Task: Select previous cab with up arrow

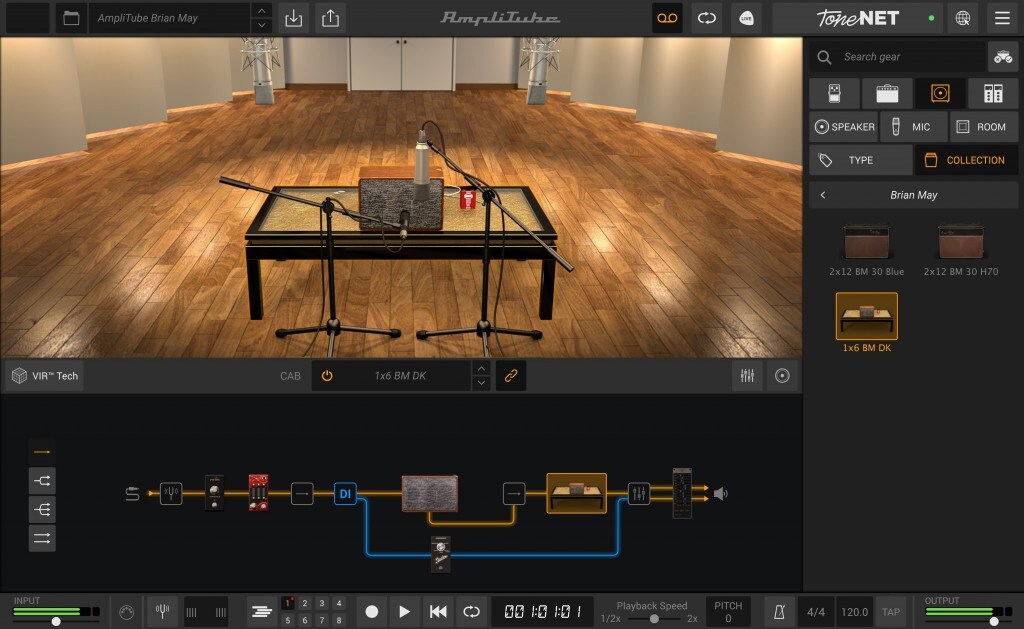Action: (481, 368)
